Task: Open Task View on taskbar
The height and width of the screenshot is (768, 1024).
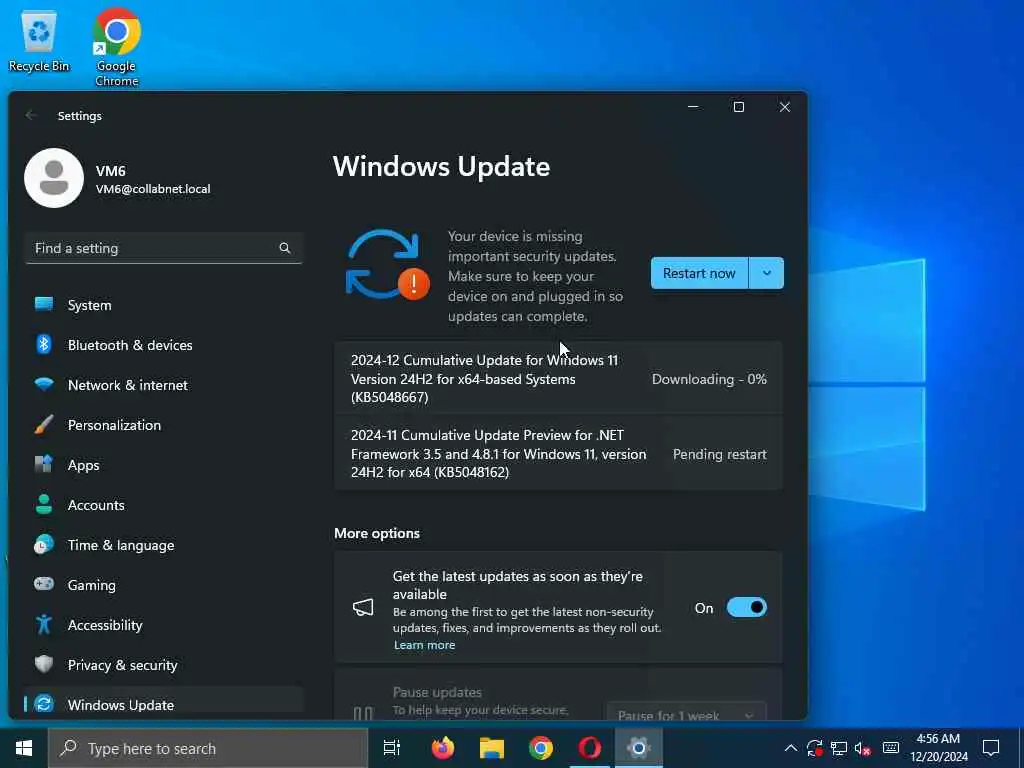Action: 392,748
